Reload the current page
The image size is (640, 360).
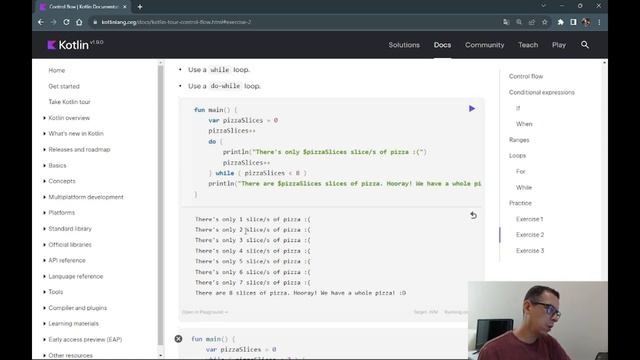pos(66,22)
